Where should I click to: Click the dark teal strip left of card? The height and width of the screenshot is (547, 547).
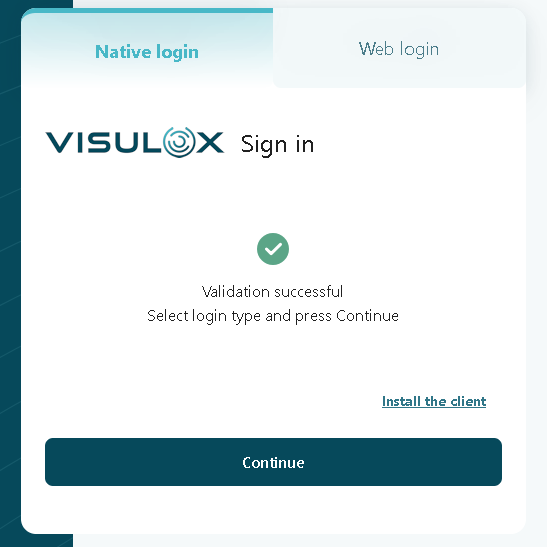pos(10,274)
